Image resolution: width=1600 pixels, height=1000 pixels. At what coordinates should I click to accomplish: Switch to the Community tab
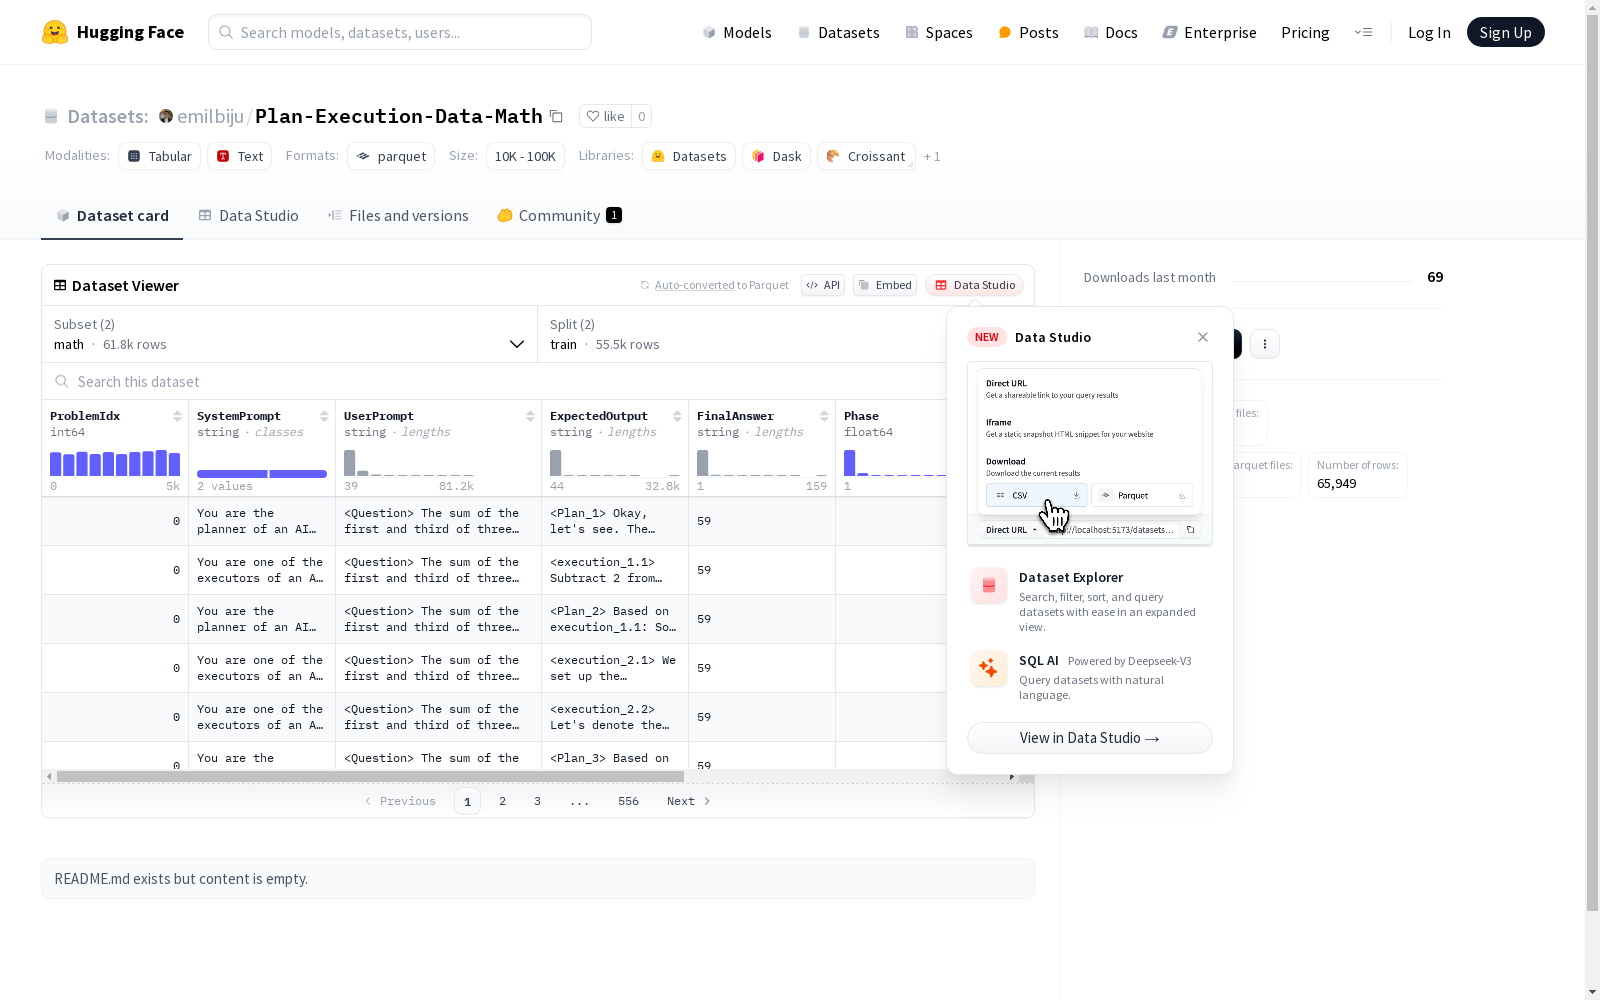[560, 215]
